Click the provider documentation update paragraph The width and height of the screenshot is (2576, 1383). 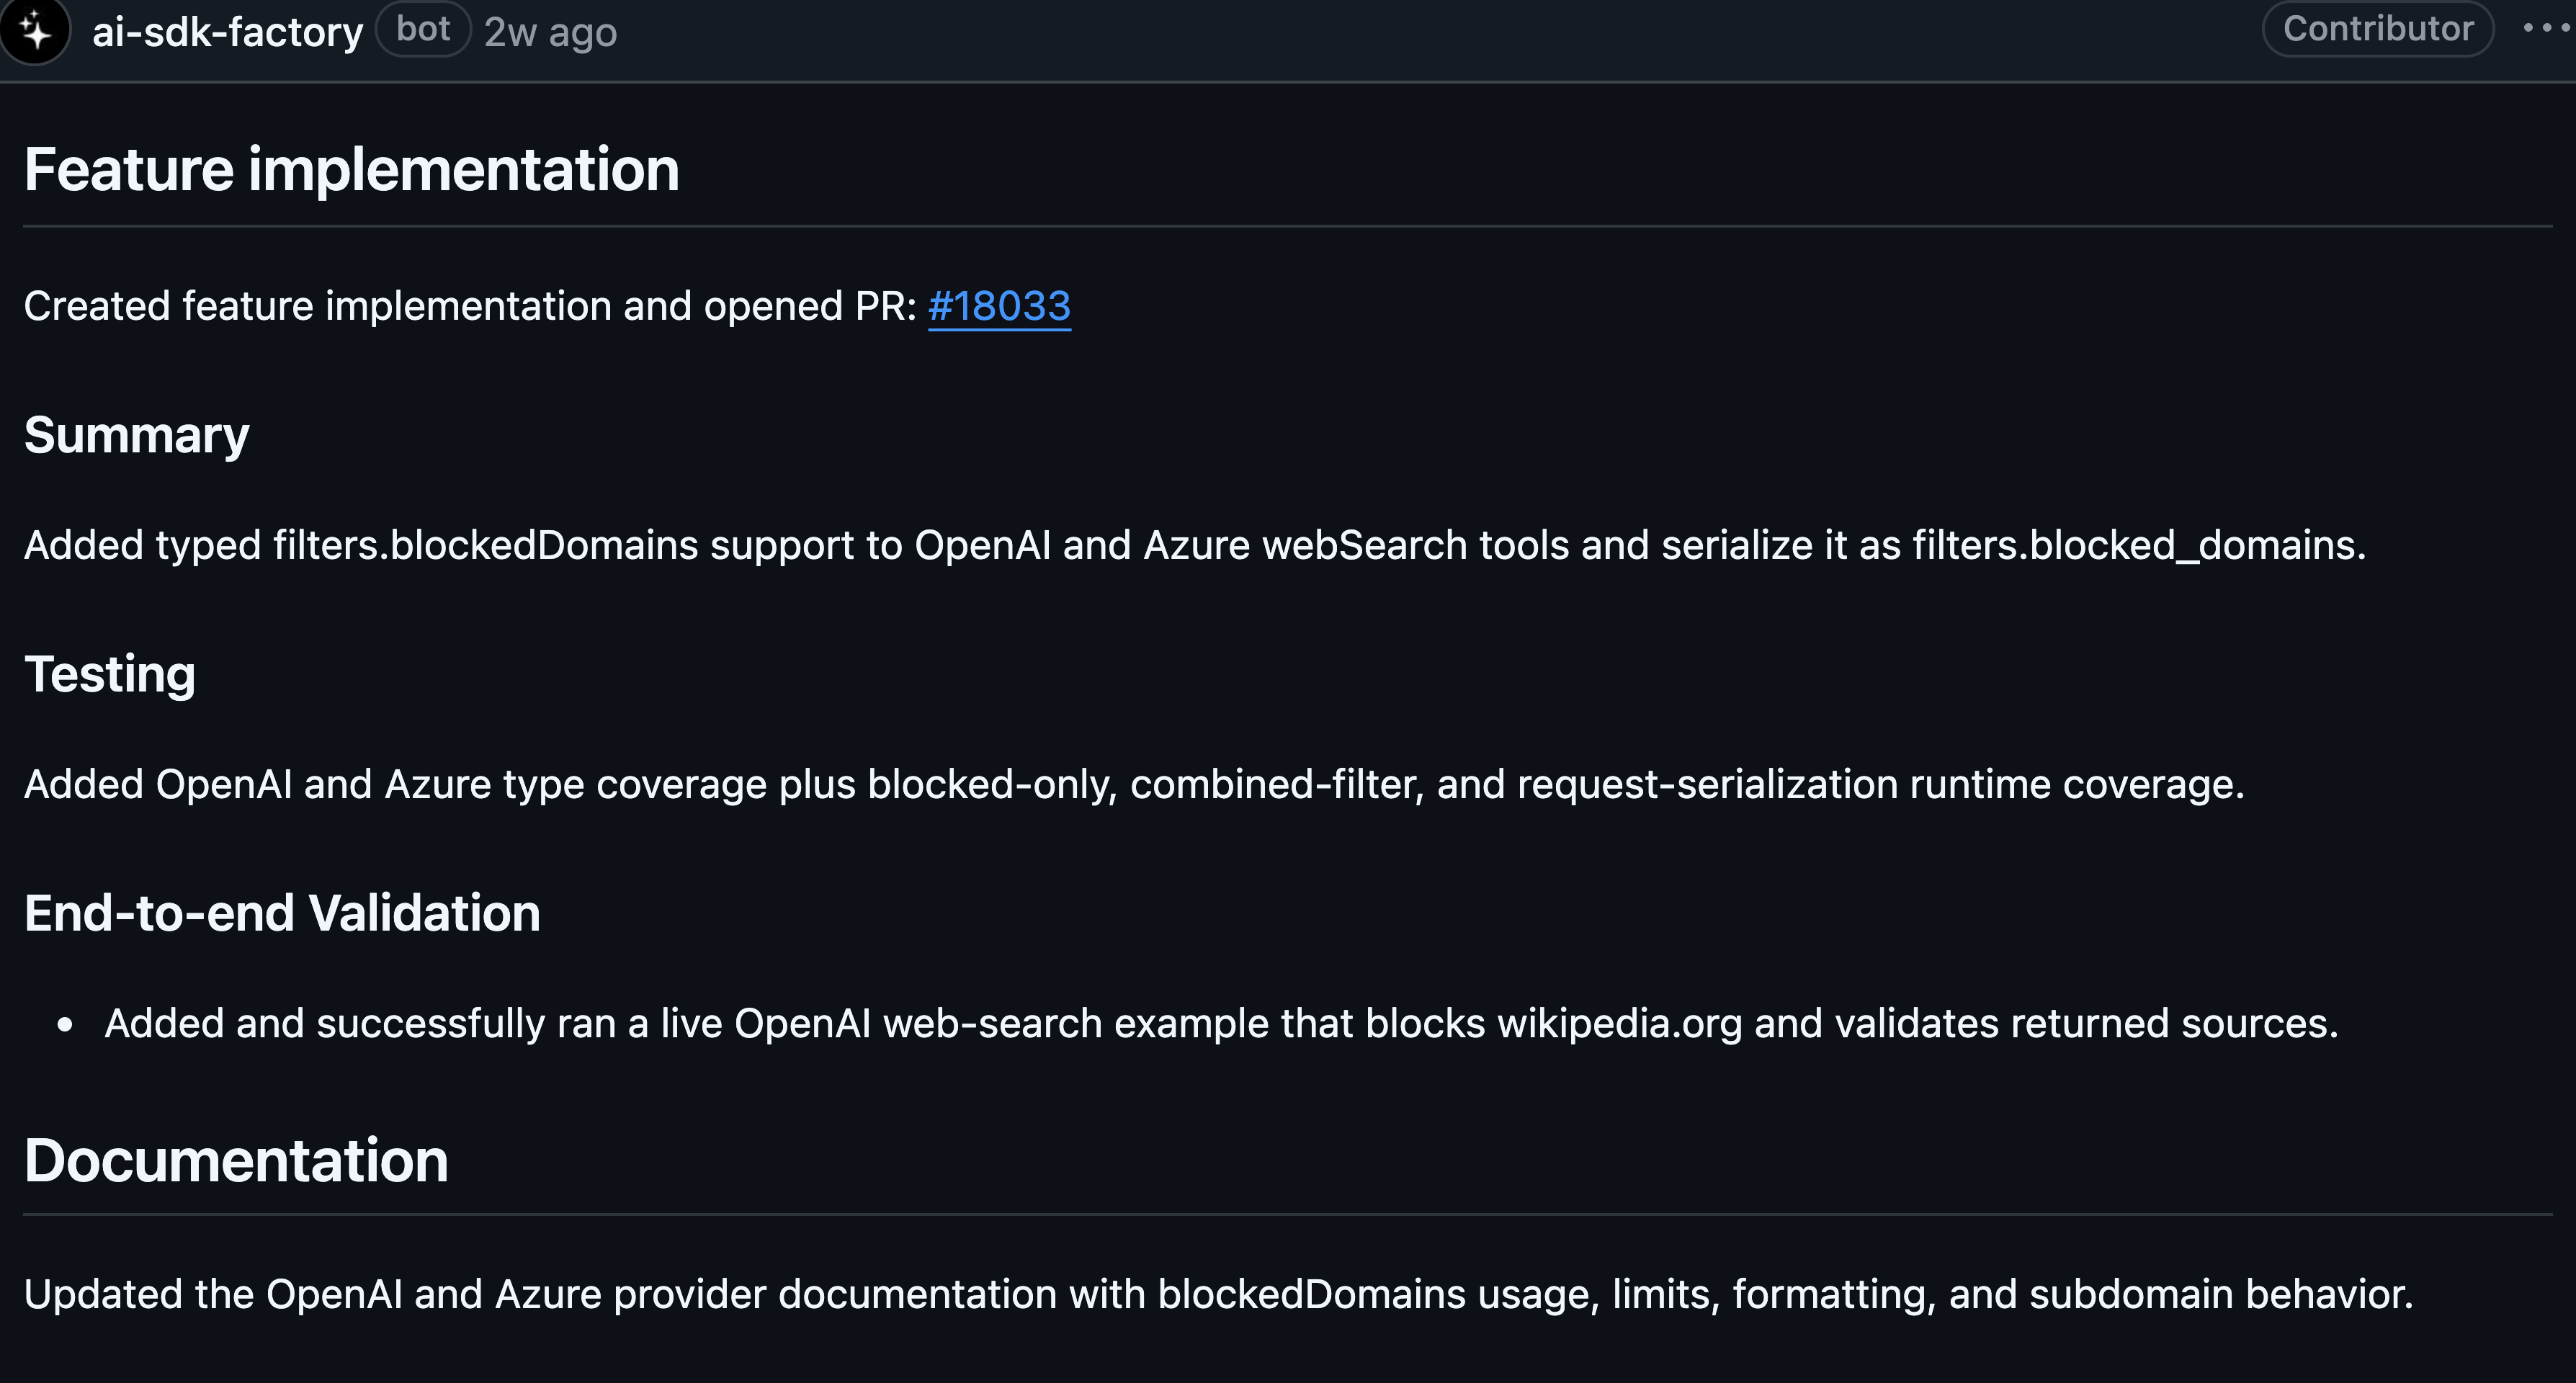coord(1218,1294)
